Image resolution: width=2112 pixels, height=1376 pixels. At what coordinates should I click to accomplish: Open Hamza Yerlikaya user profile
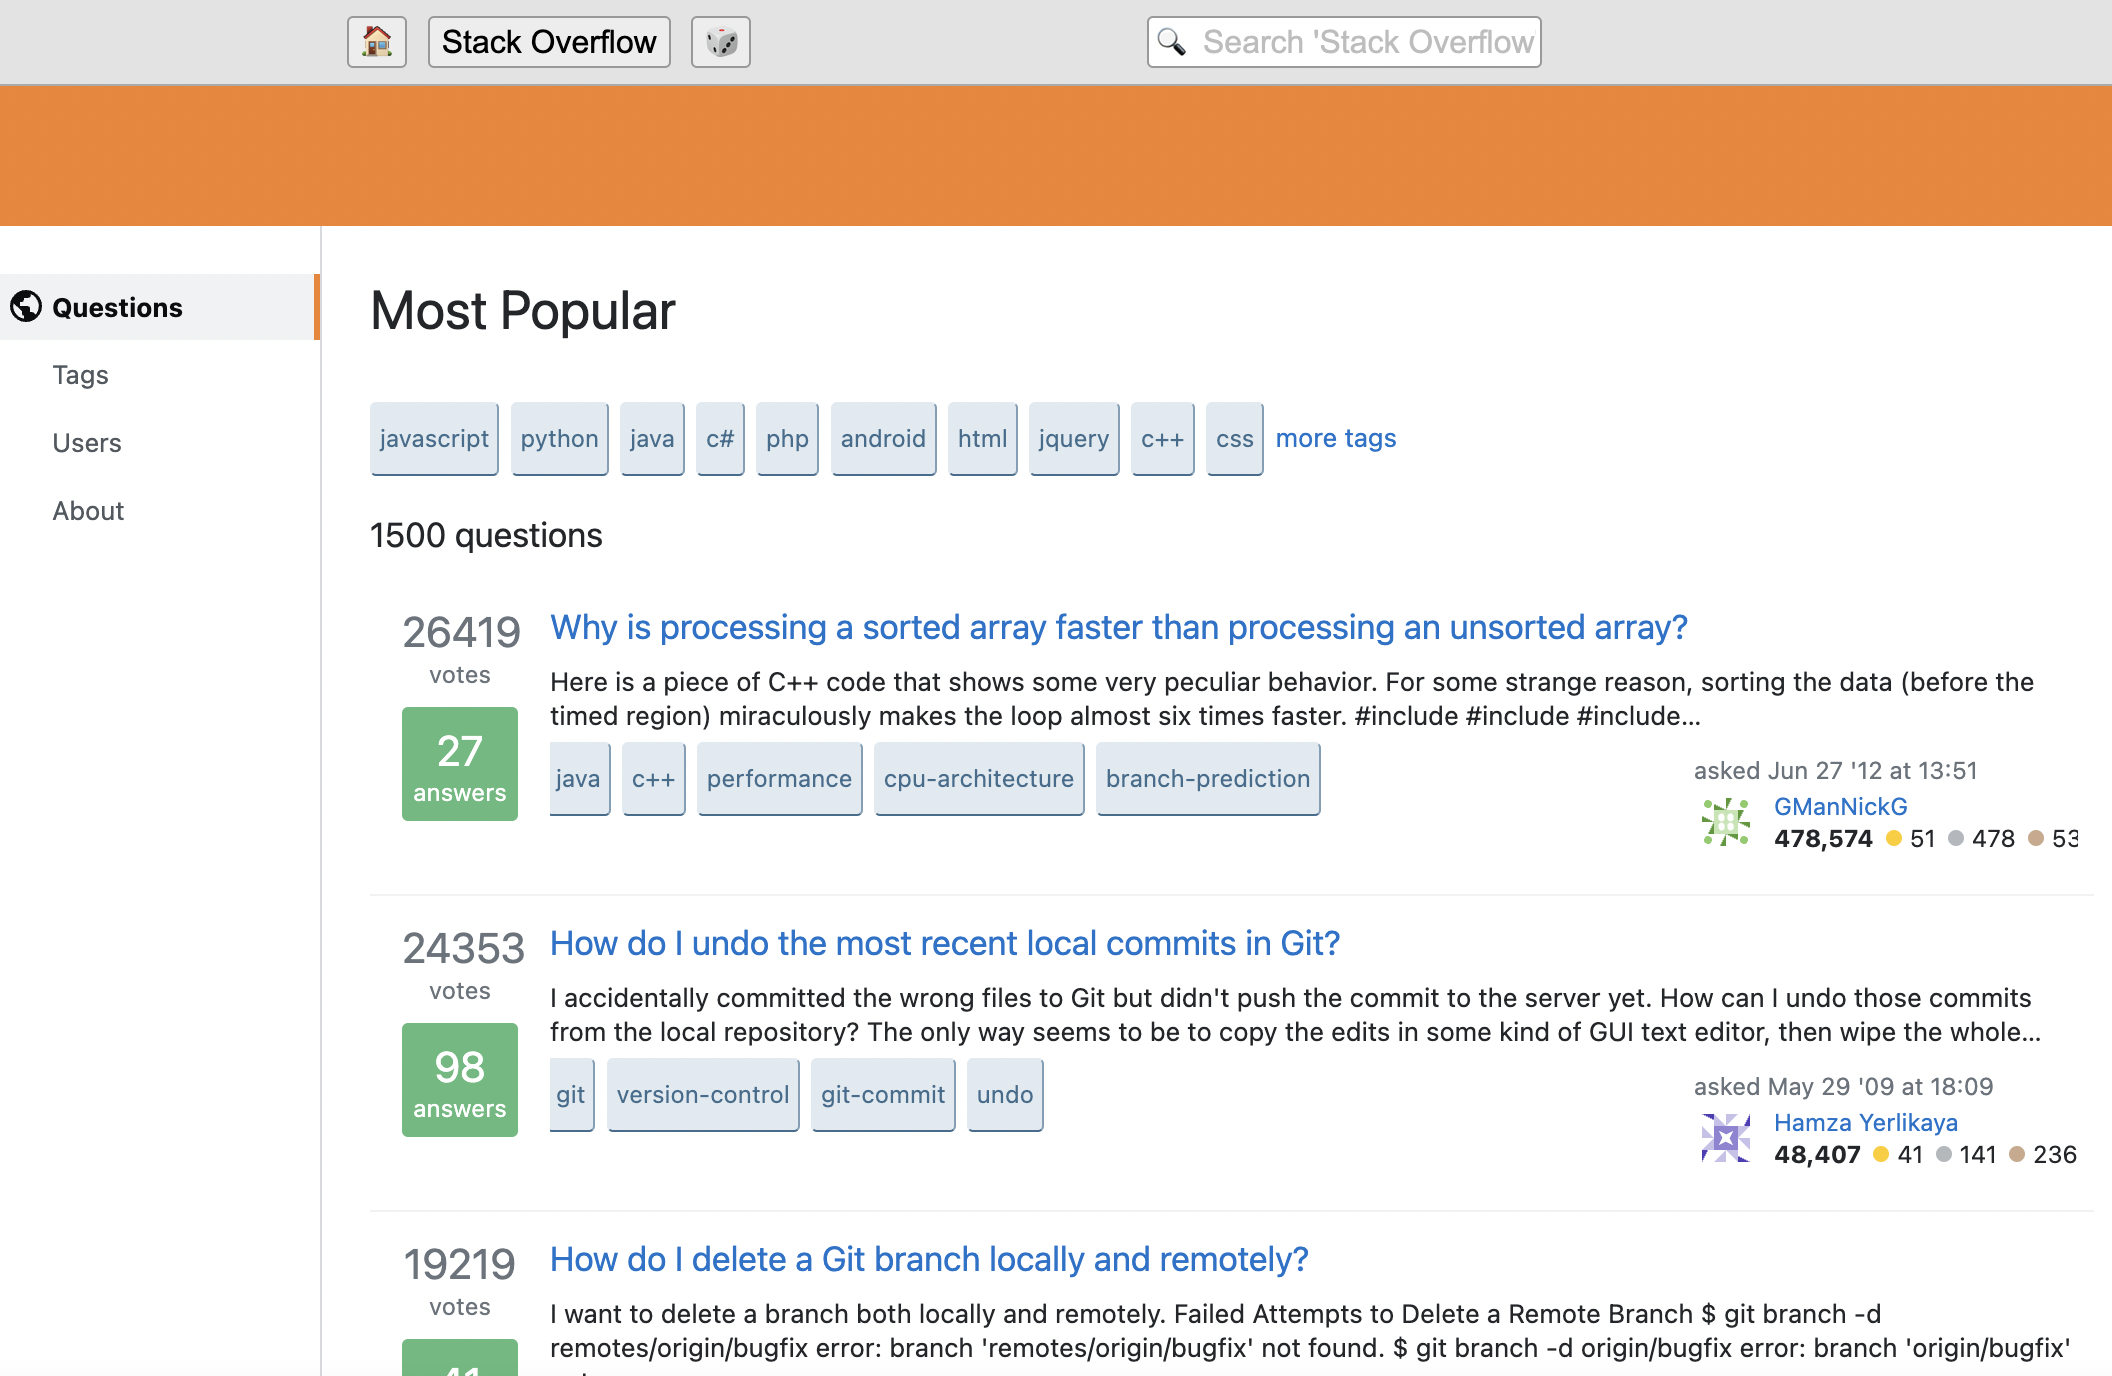click(1866, 1123)
